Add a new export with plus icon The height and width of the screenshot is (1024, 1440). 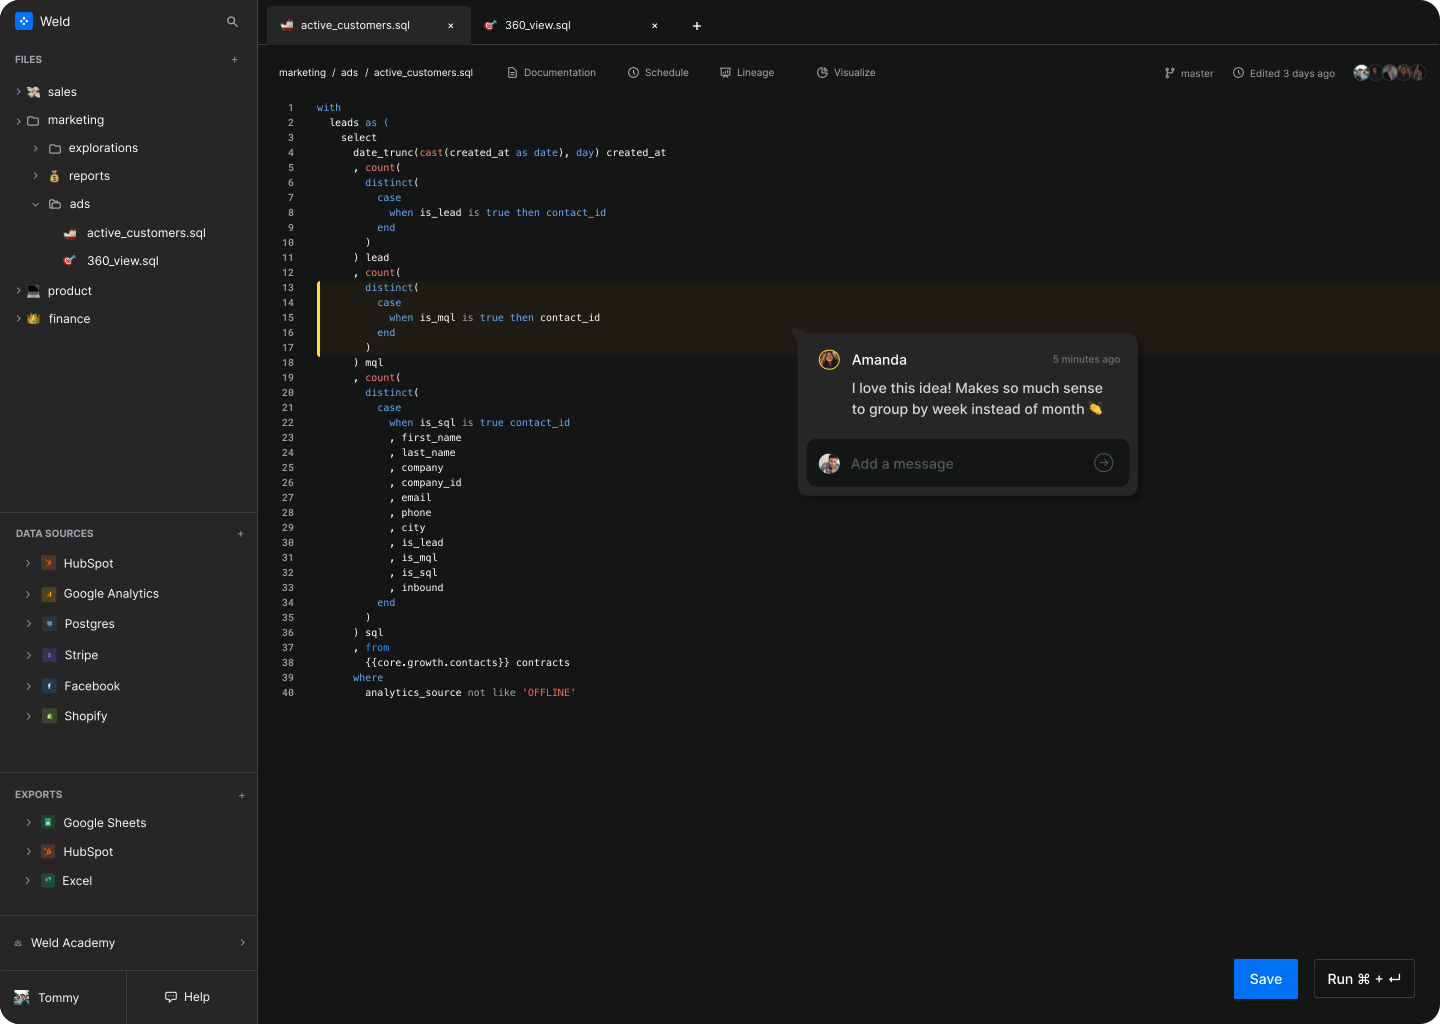[x=242, y=796]
